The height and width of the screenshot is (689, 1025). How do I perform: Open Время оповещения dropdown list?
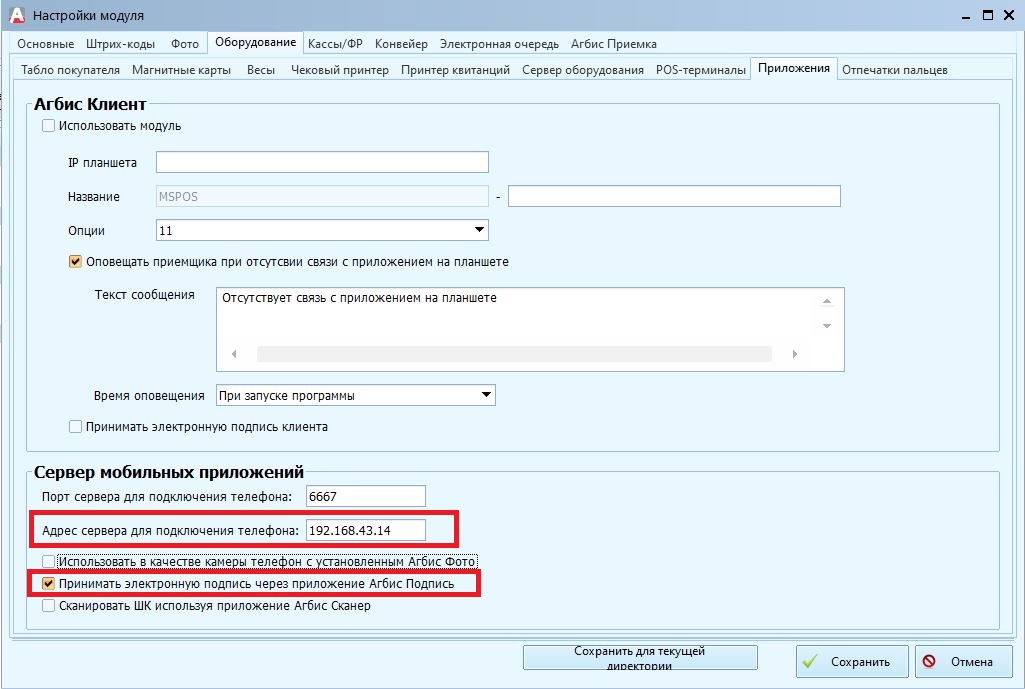[486, 395]
